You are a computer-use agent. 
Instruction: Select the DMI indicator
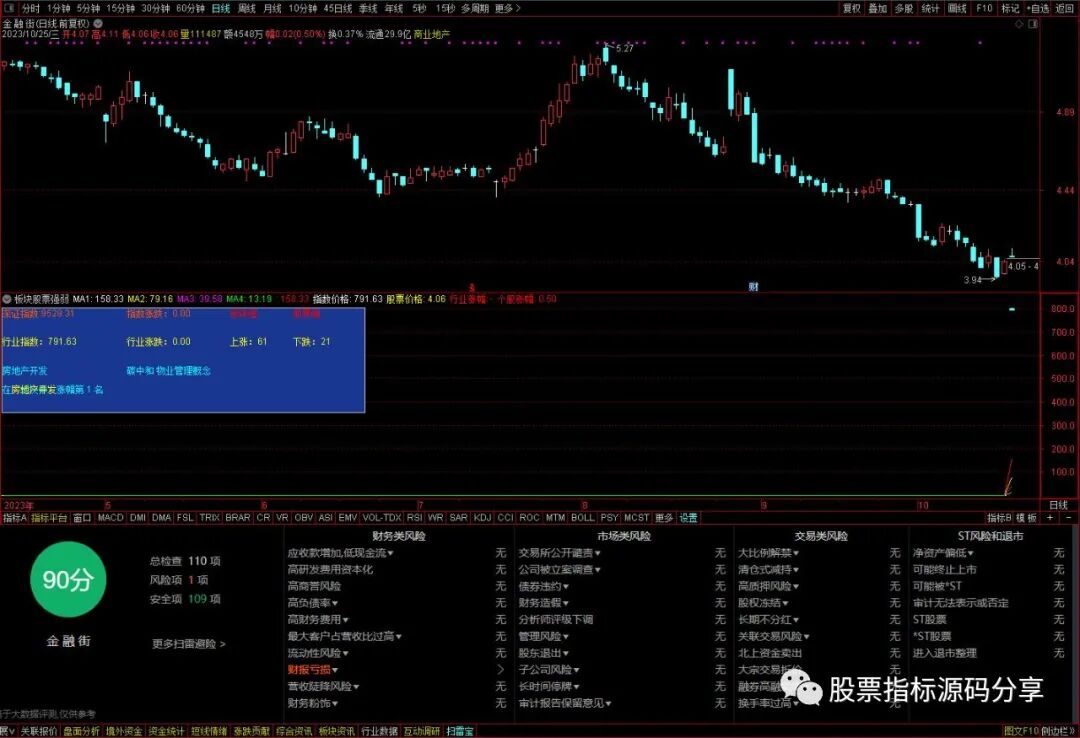138,517
